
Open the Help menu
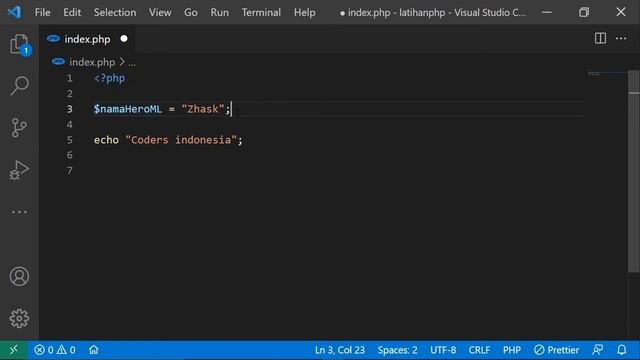click(x=304, y=12)
